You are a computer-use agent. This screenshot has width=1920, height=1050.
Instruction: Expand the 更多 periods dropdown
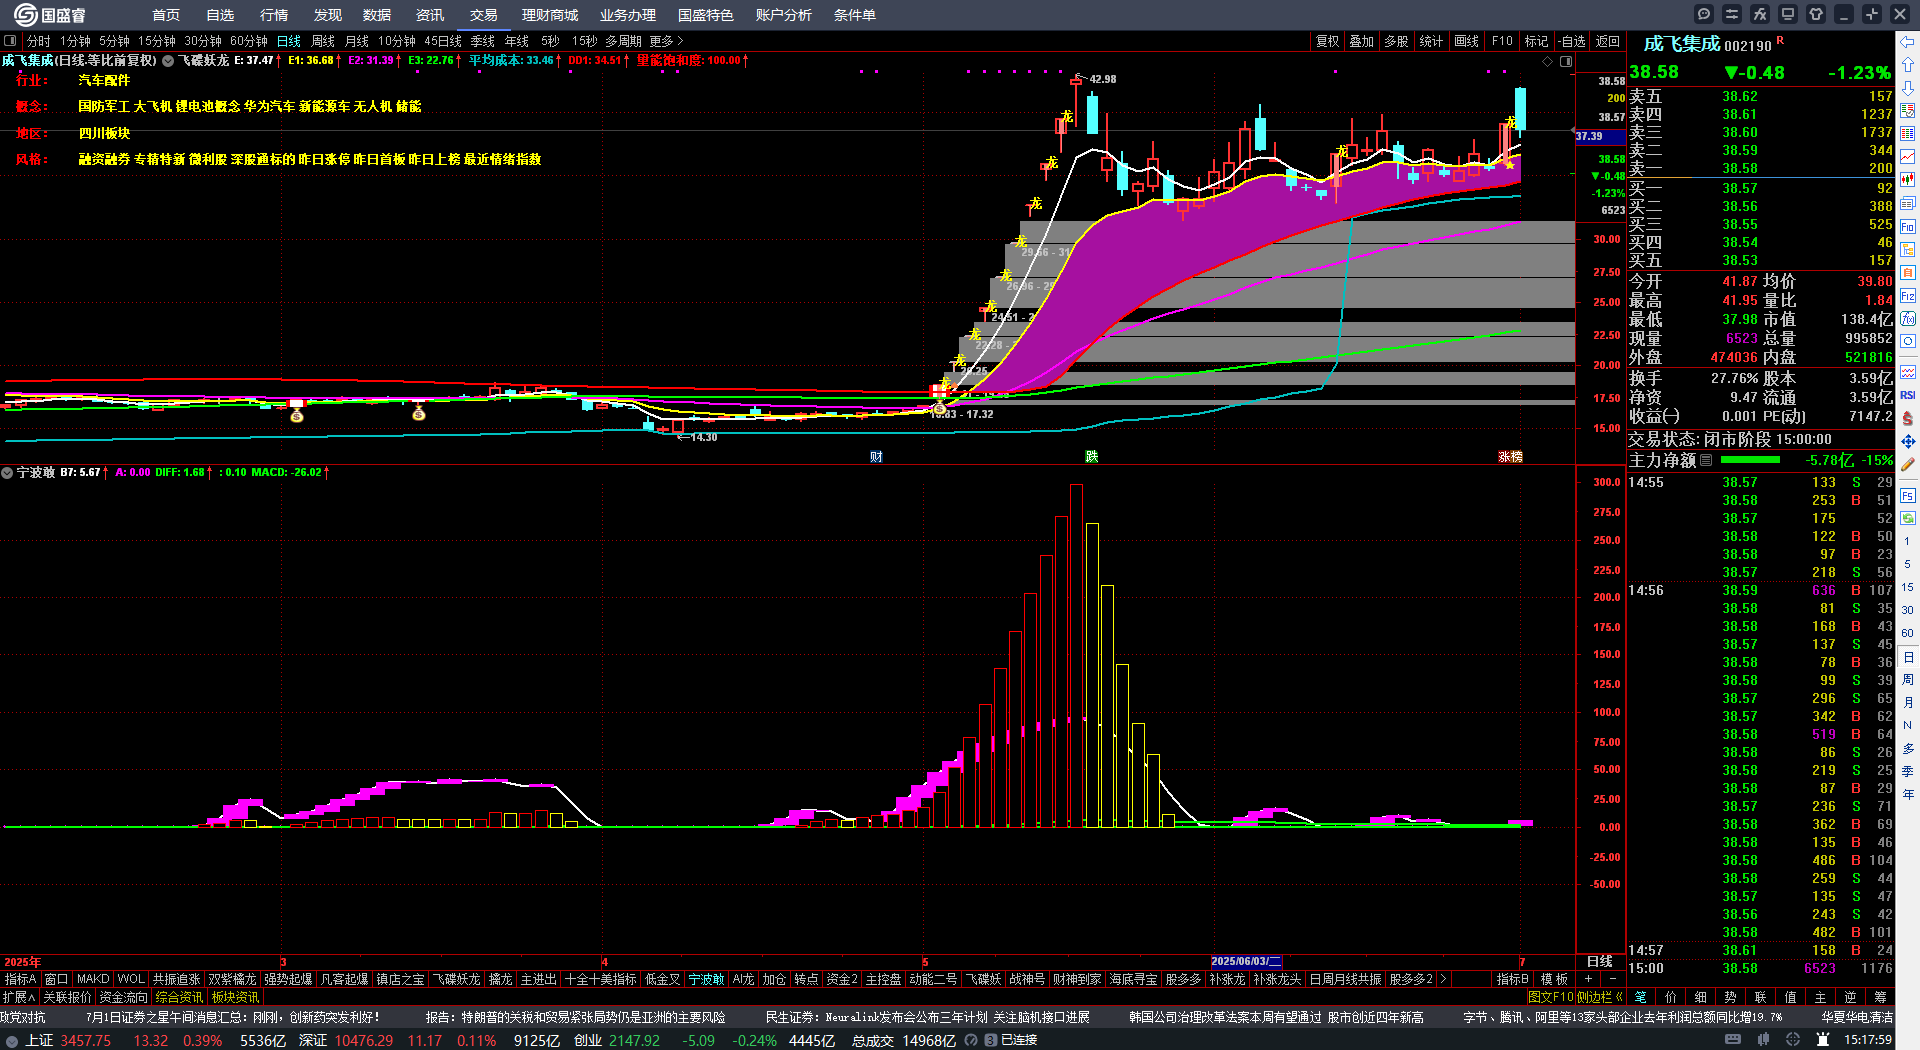click(666, 41)
